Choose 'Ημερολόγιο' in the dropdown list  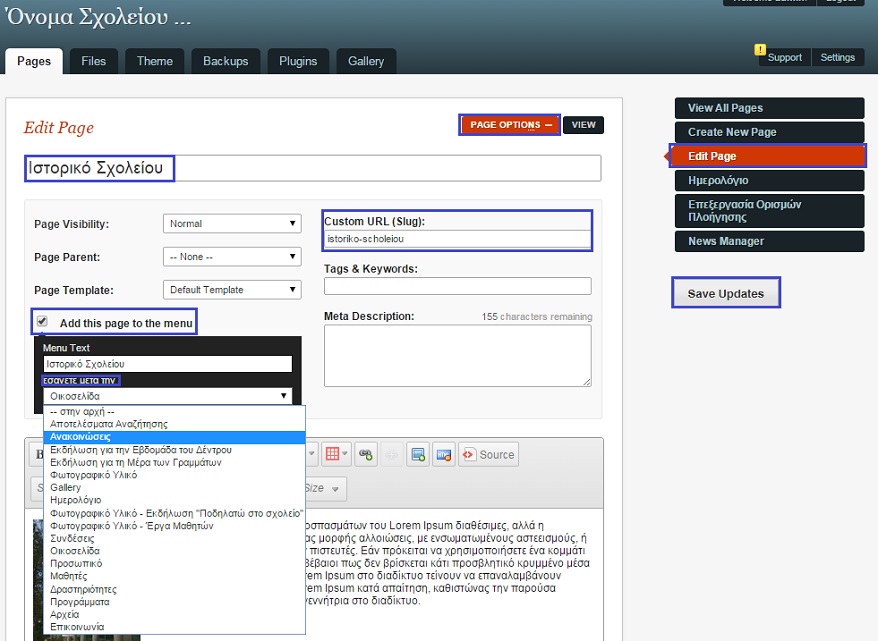75,500
